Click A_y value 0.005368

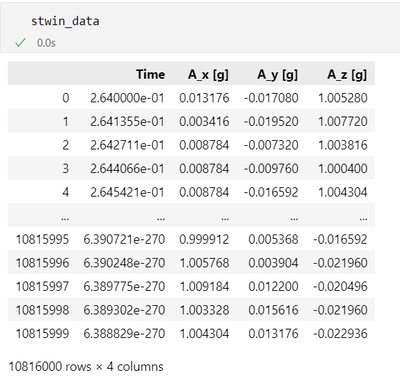[273, 239]
